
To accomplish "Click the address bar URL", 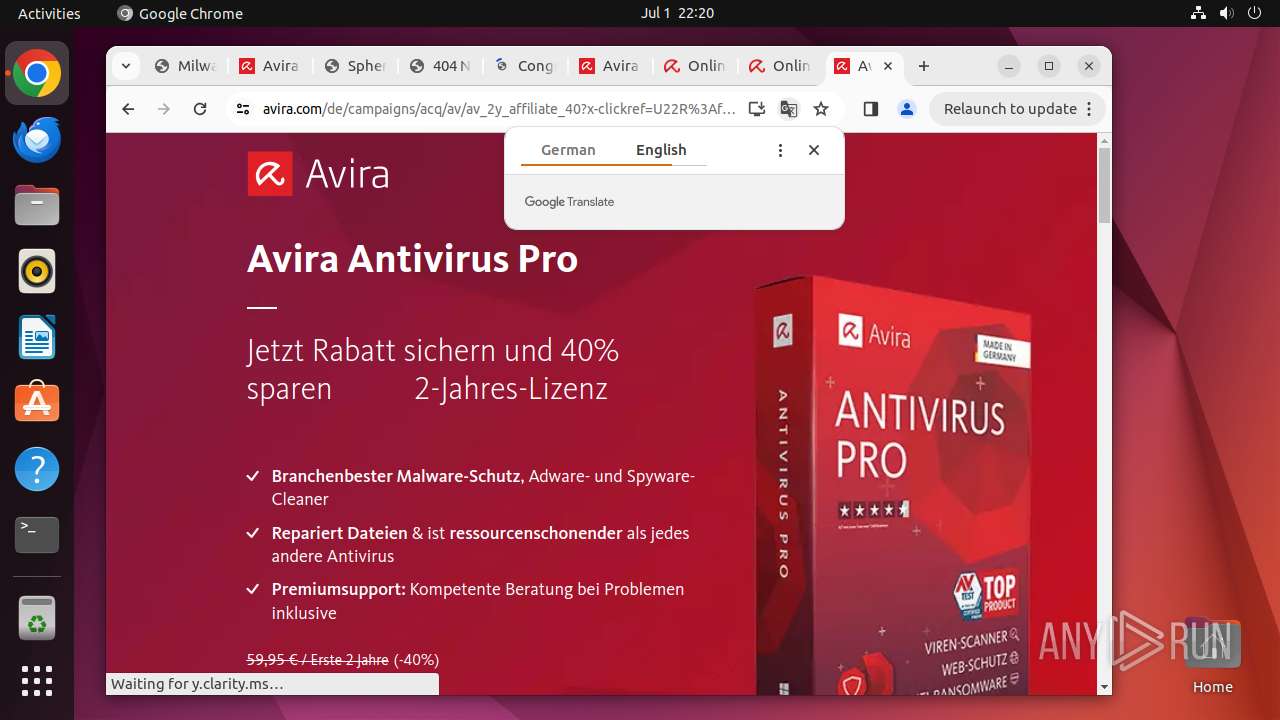I will (498, 109).
